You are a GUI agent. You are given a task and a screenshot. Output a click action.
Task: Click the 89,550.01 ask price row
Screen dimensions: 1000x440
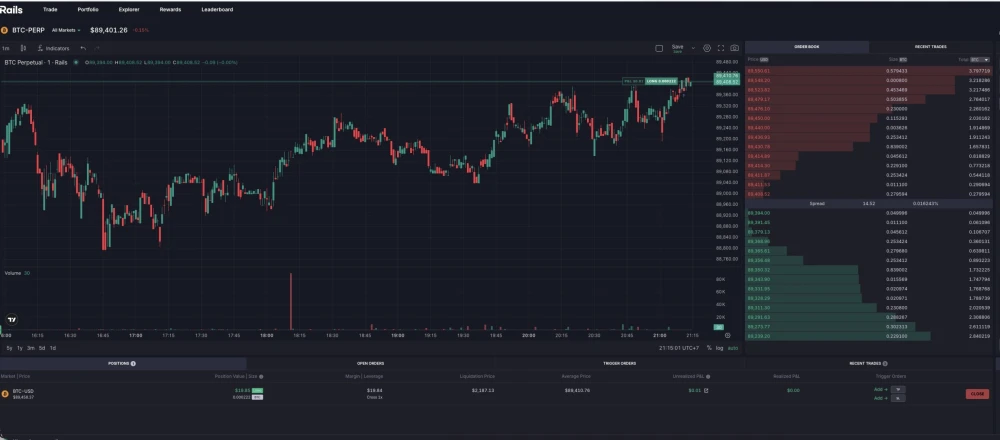click(758, 71)
